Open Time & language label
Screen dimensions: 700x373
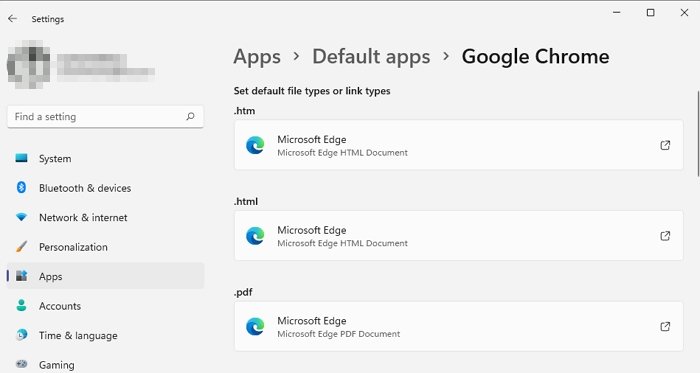[78, 336]
